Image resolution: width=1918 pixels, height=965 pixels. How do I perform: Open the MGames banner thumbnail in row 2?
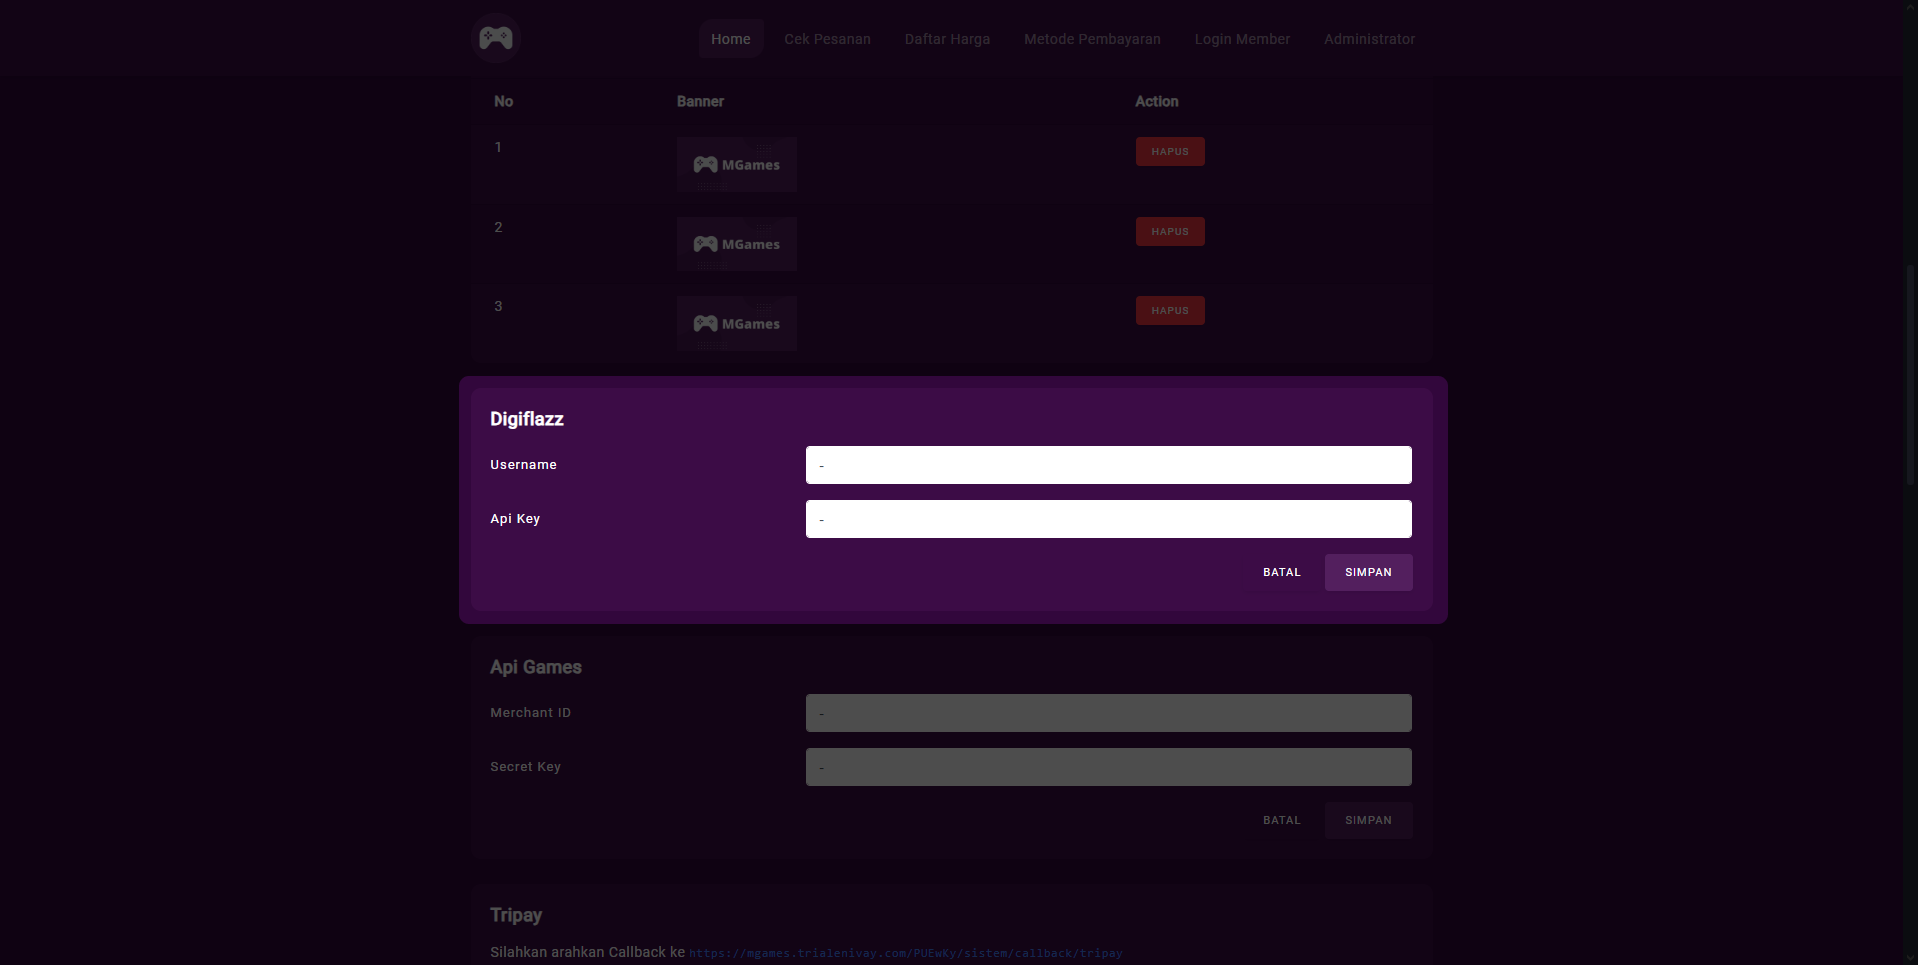pyautogui.click(x=737, y=244)
